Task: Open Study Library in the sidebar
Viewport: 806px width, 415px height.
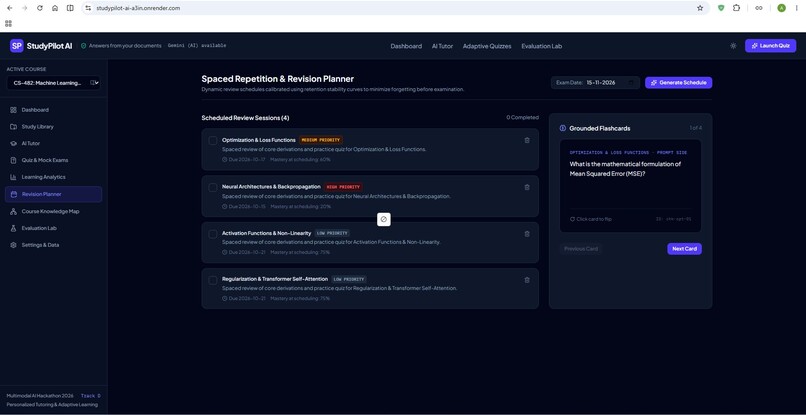Action: [x=53, y=127]
